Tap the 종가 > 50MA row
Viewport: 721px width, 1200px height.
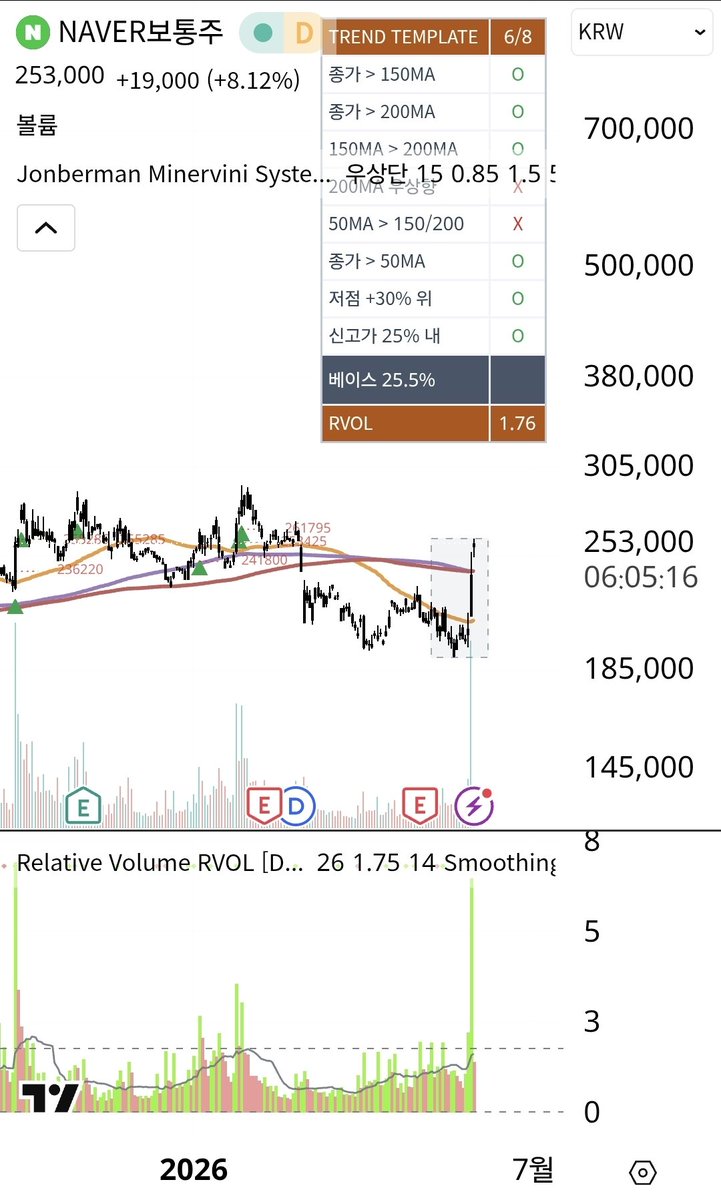434,261
